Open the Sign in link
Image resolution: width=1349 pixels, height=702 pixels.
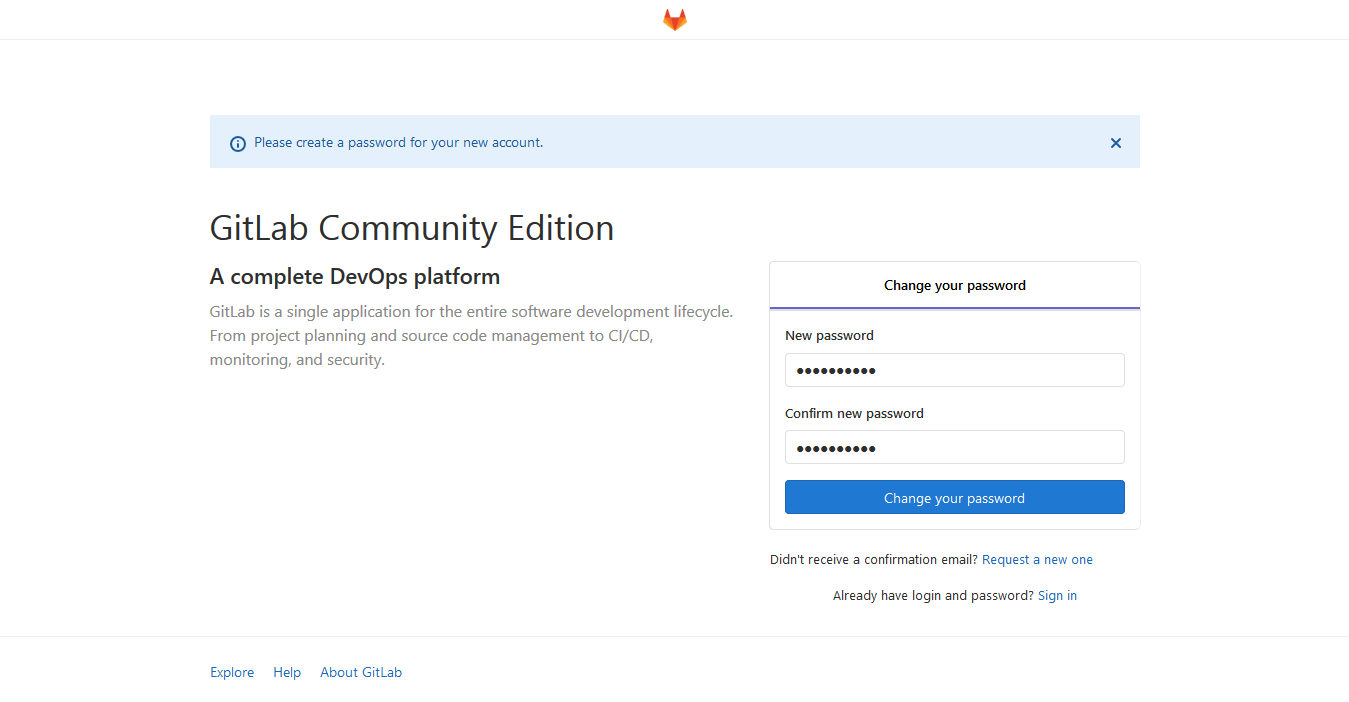point(1057,595)
